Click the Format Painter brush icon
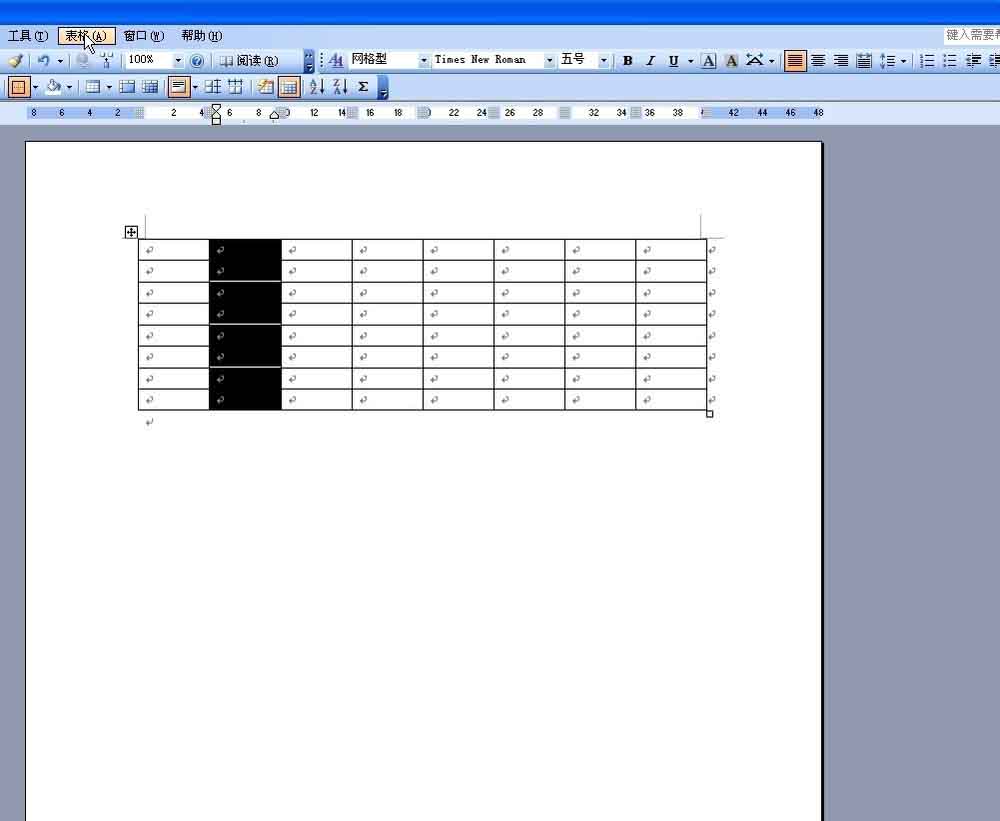The width and height of the screenshot is (1000, 821). pyautogui.click(x=15, y=61)
